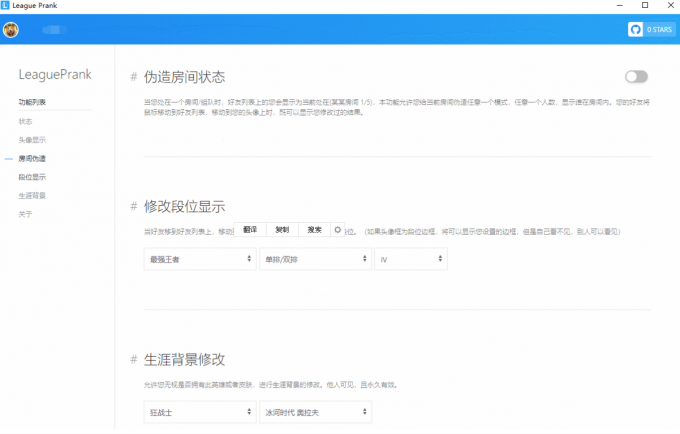The image size is (680, 434).
Task: Go to 生涯背景 in sidebar
Action: 32,196
